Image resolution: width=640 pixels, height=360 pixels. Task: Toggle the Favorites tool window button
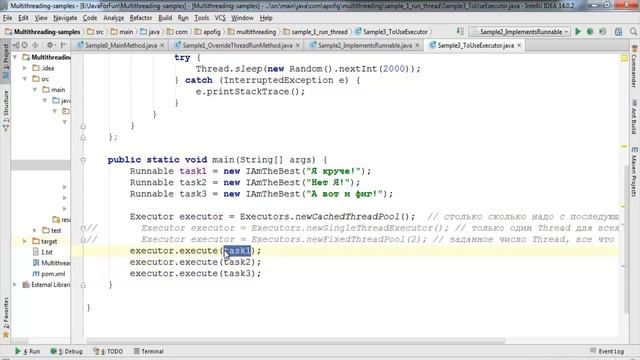click(6, 318)
